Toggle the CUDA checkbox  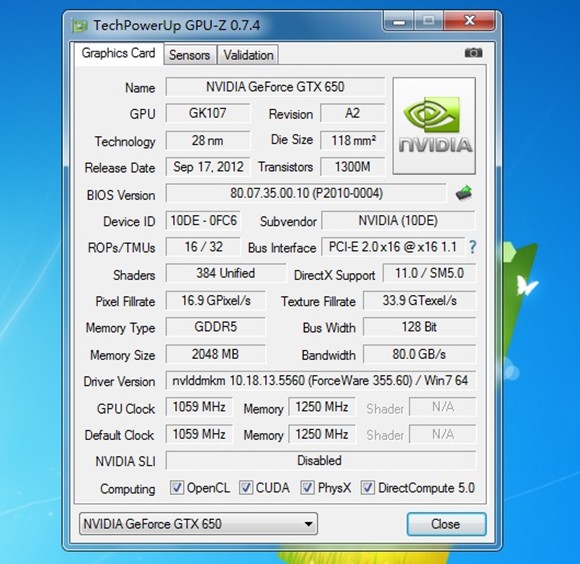[x=246, y=487]
